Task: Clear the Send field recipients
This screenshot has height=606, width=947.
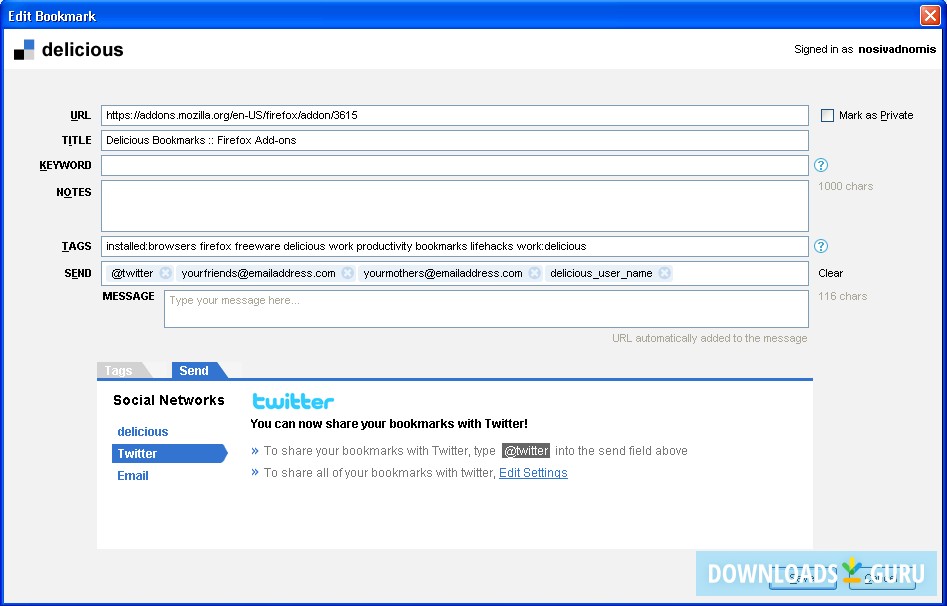Action: point(830,273)
